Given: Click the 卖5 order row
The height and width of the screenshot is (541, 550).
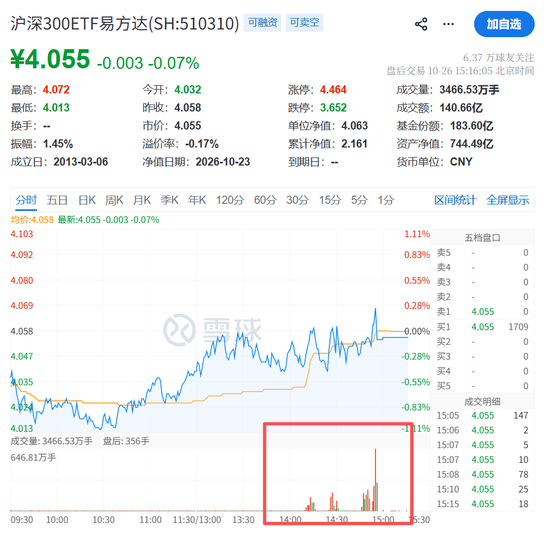Looking at the screenshot, I should pyautogui.click(x=482, y=253).
